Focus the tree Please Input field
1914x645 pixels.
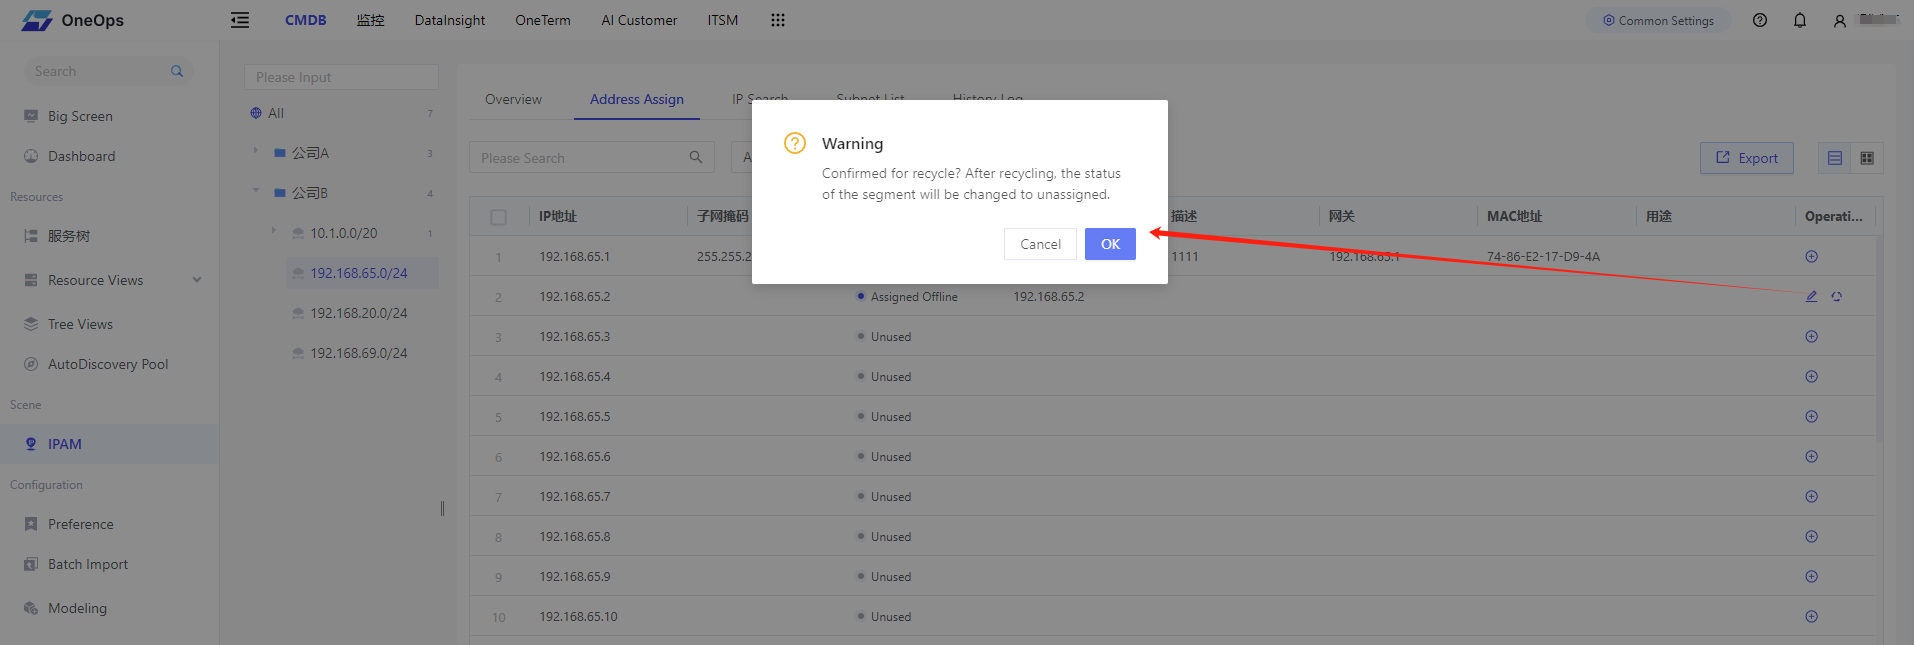pyautogui.click(x=341, y=77)
